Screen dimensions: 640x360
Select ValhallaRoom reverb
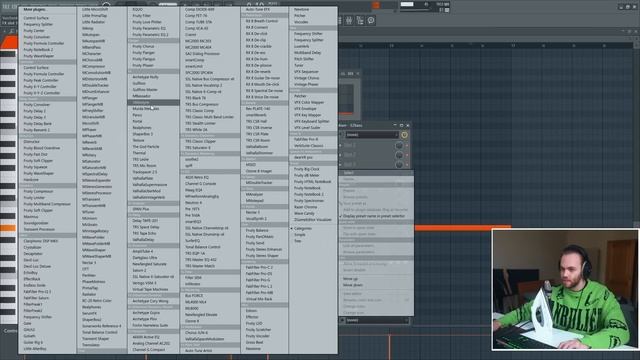257,147
